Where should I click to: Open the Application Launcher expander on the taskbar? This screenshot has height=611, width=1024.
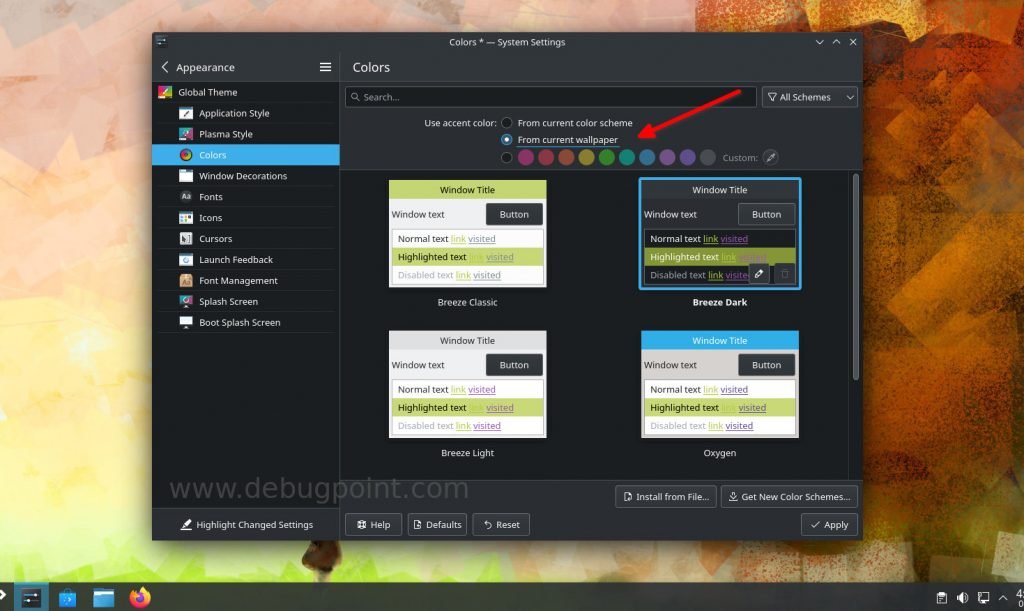pyautogui.click(x=5, y=597)
